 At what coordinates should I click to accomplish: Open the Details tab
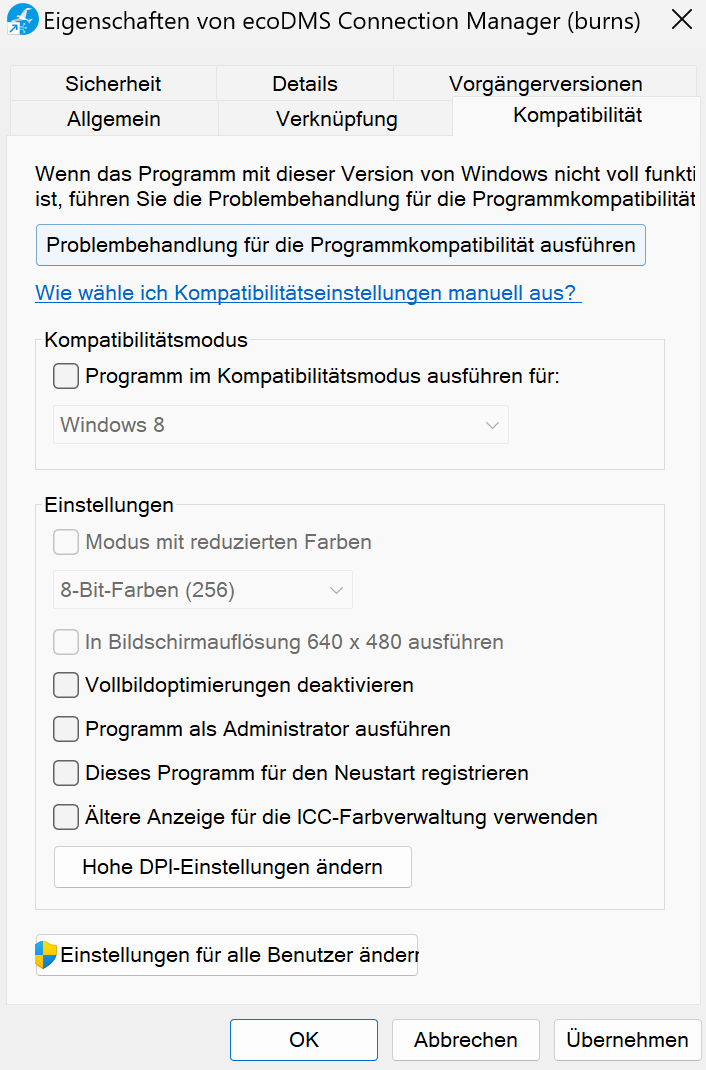tap(305, 84)
